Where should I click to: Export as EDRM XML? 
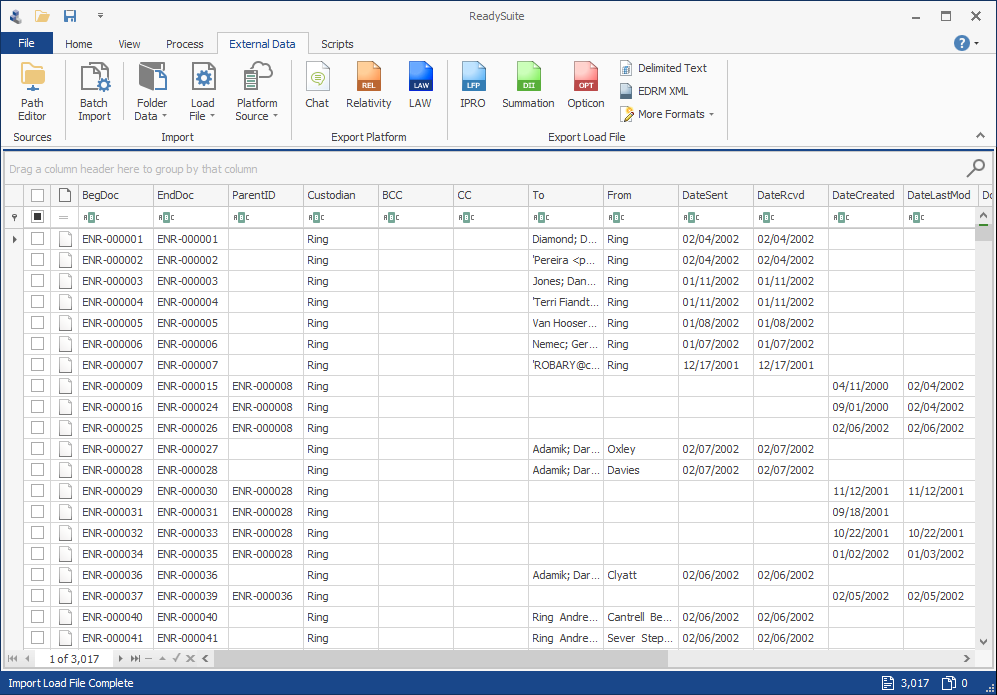click(654, 91)
